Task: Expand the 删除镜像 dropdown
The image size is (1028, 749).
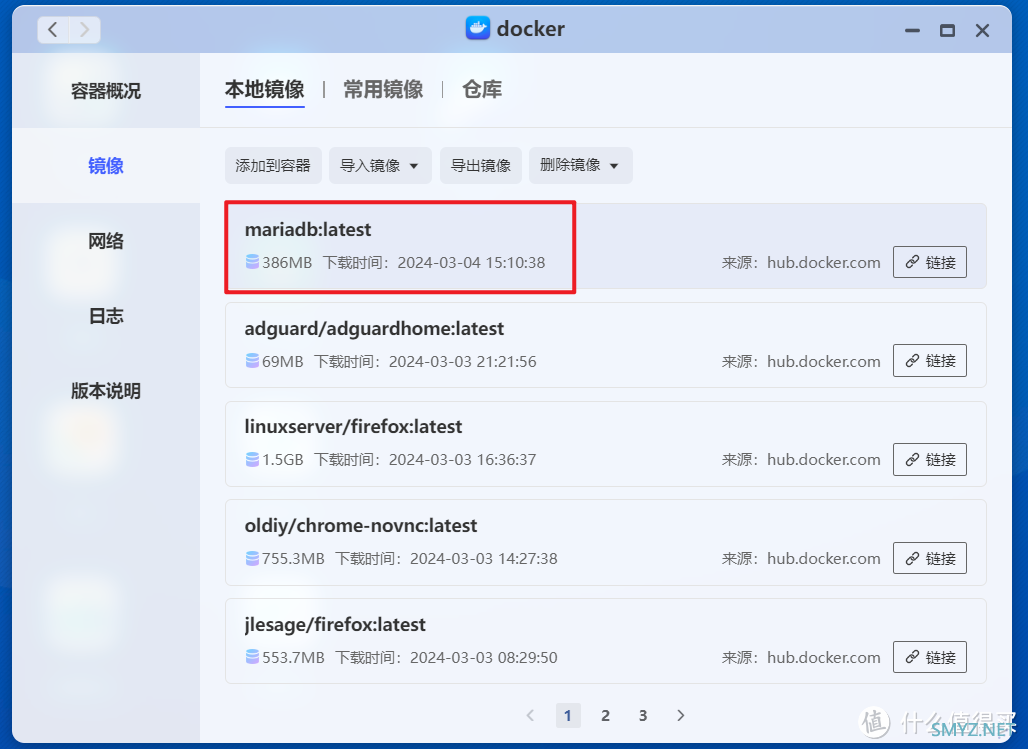Action: pos(580,165)
